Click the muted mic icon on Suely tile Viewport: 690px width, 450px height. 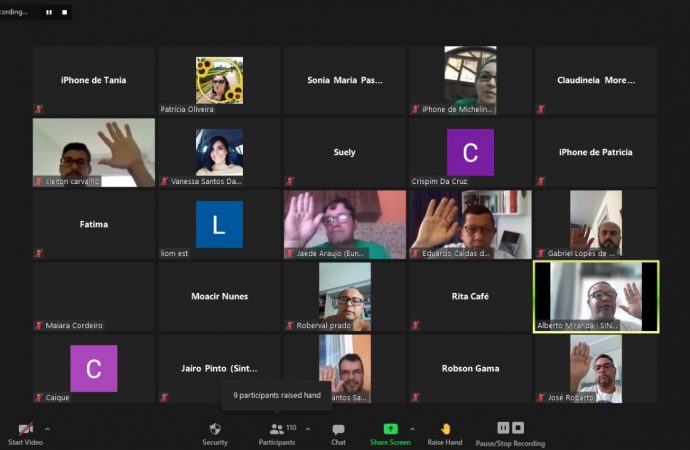tap(290, 181)
